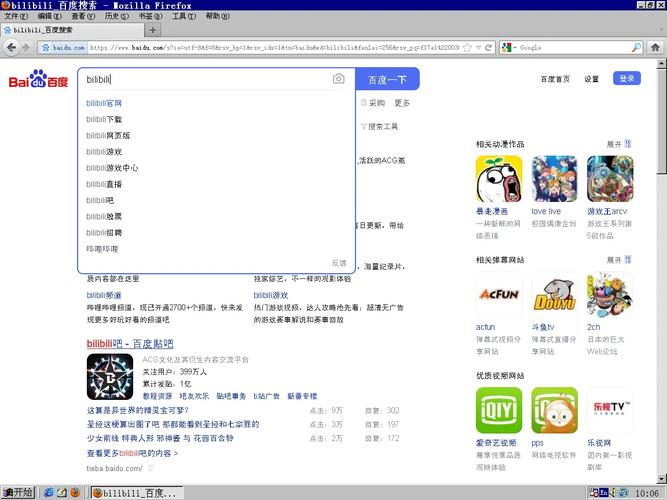Expand 相关动漫作品 section with 展开
This screenshot has width=667, height=500.
tap(619, 144)
